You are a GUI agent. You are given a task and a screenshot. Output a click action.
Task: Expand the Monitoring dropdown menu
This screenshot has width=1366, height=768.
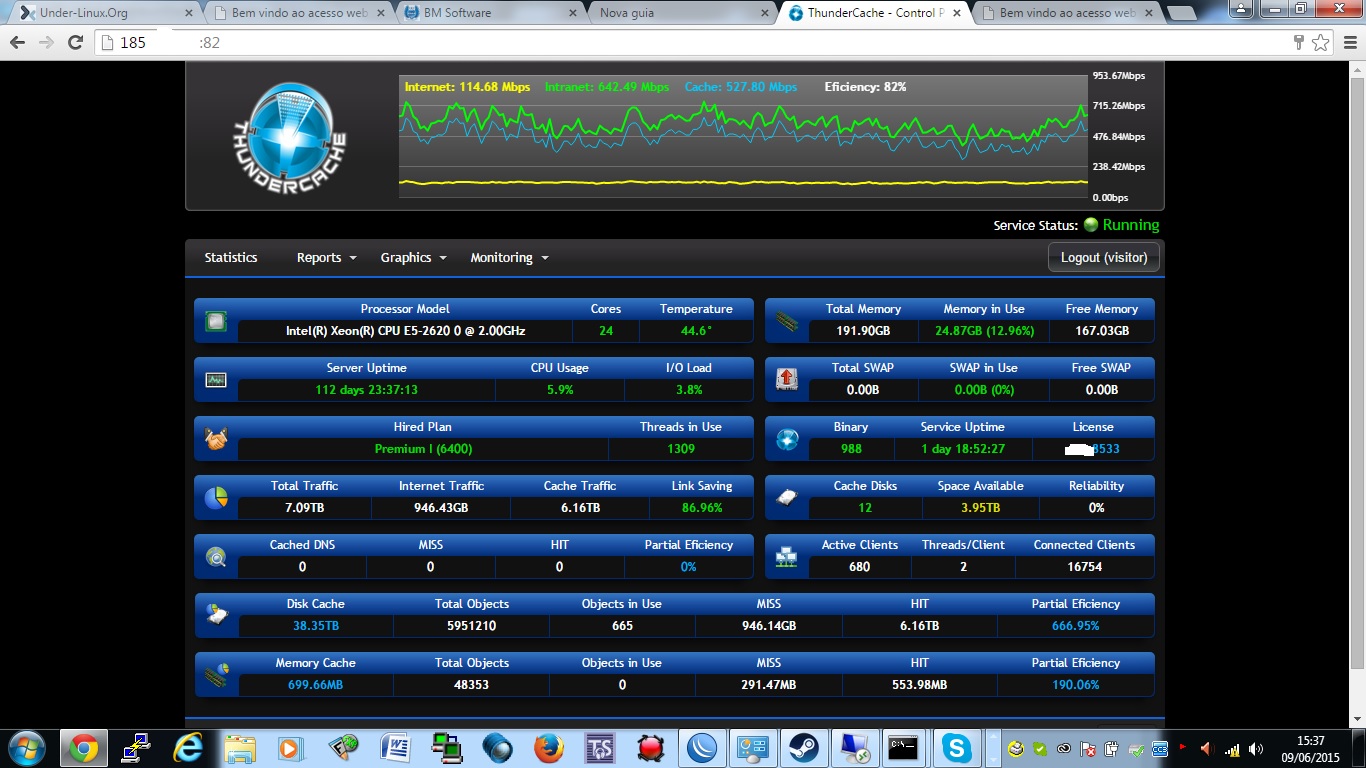(x=509, y=257)
